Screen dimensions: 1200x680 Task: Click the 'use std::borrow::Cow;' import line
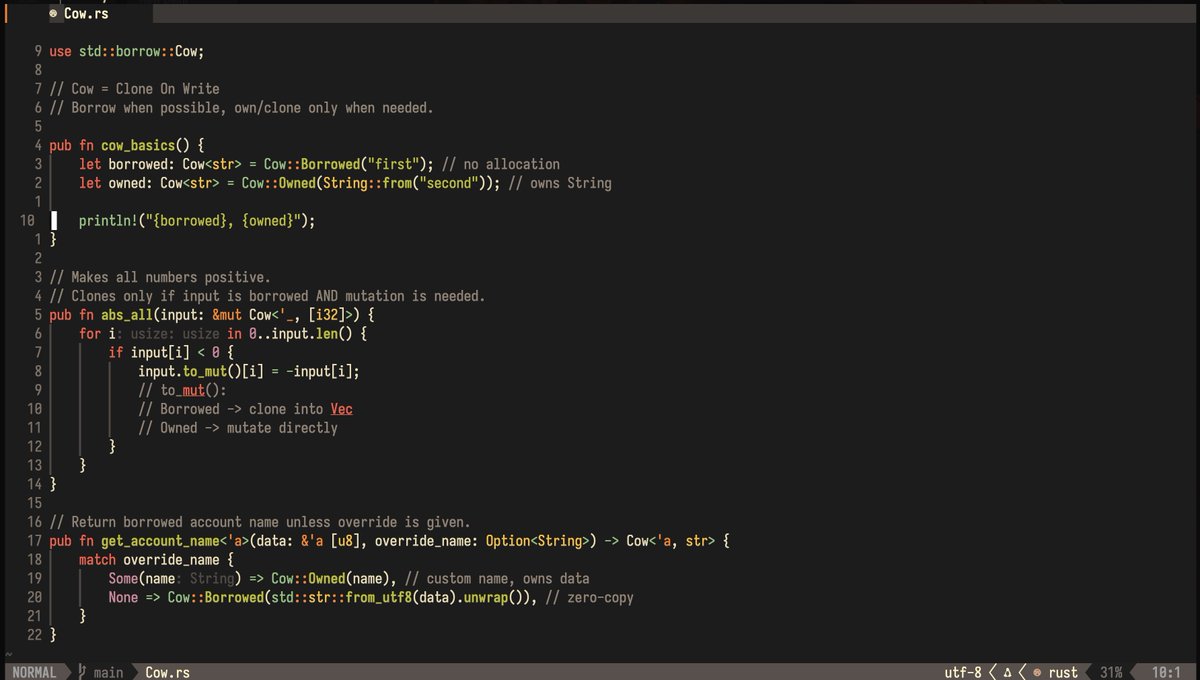point(126,51)
